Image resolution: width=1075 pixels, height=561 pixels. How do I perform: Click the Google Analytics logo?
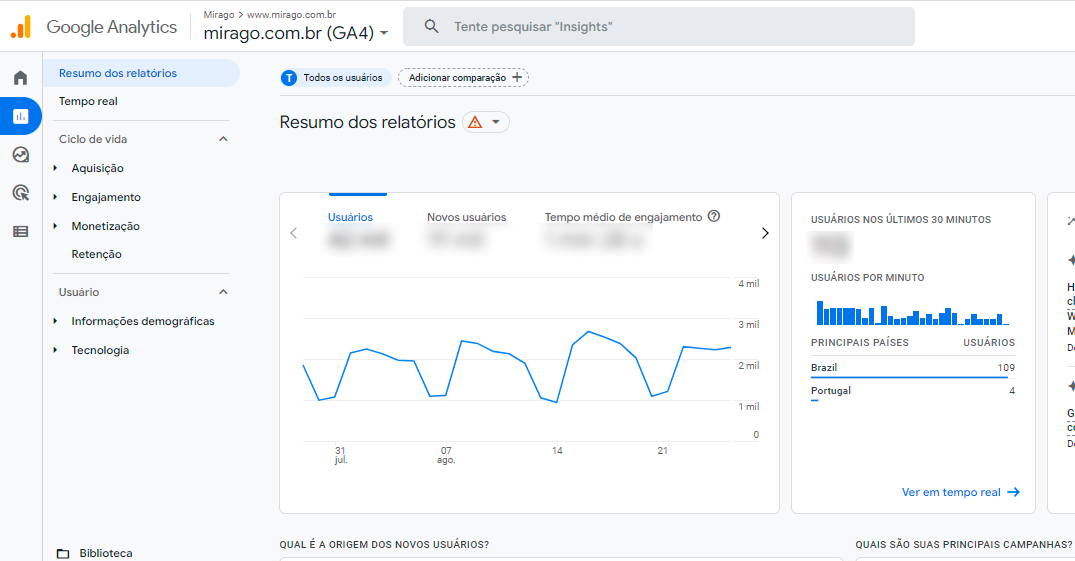(x=21, y=27)
